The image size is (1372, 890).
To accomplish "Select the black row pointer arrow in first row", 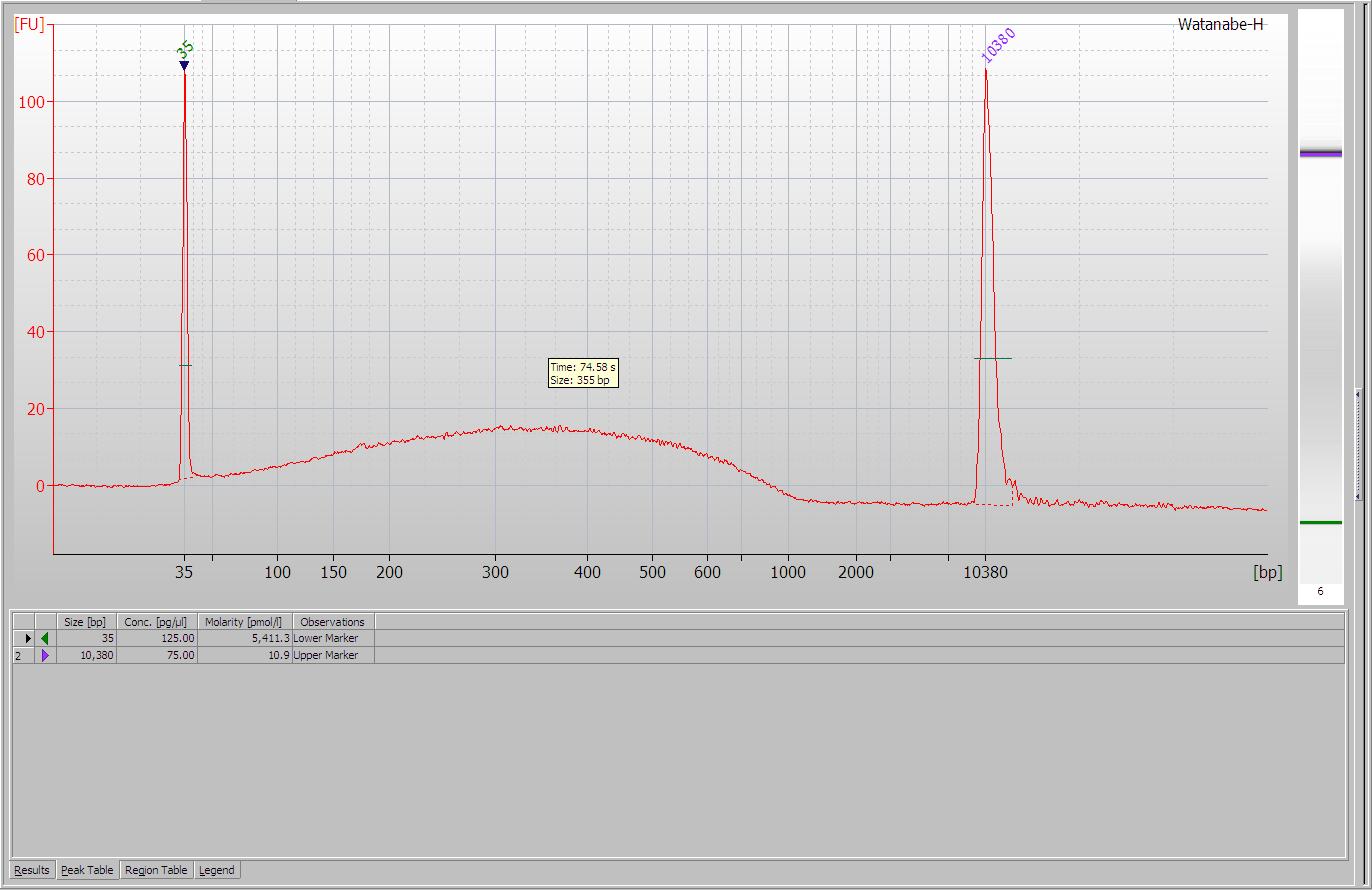I will [x=28, y=638].
